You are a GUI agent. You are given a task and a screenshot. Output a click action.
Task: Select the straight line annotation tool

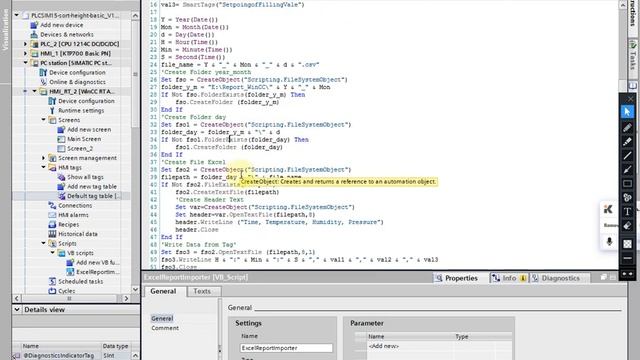(x=627, y=156)
